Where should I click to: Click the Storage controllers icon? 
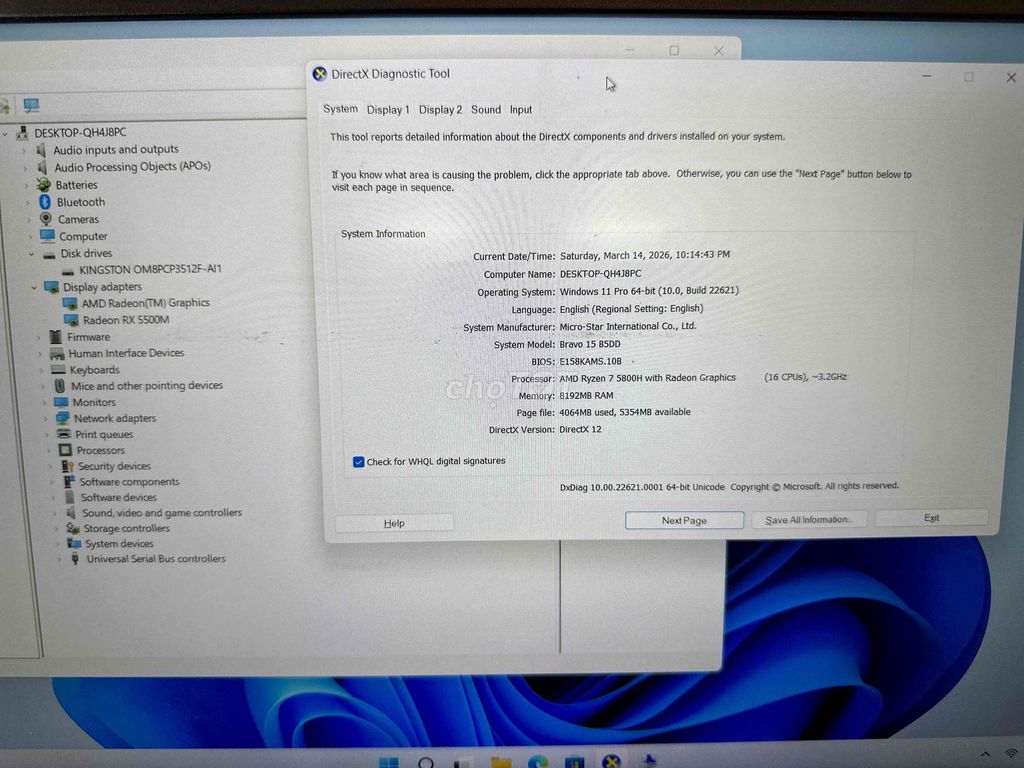point(73,528)
